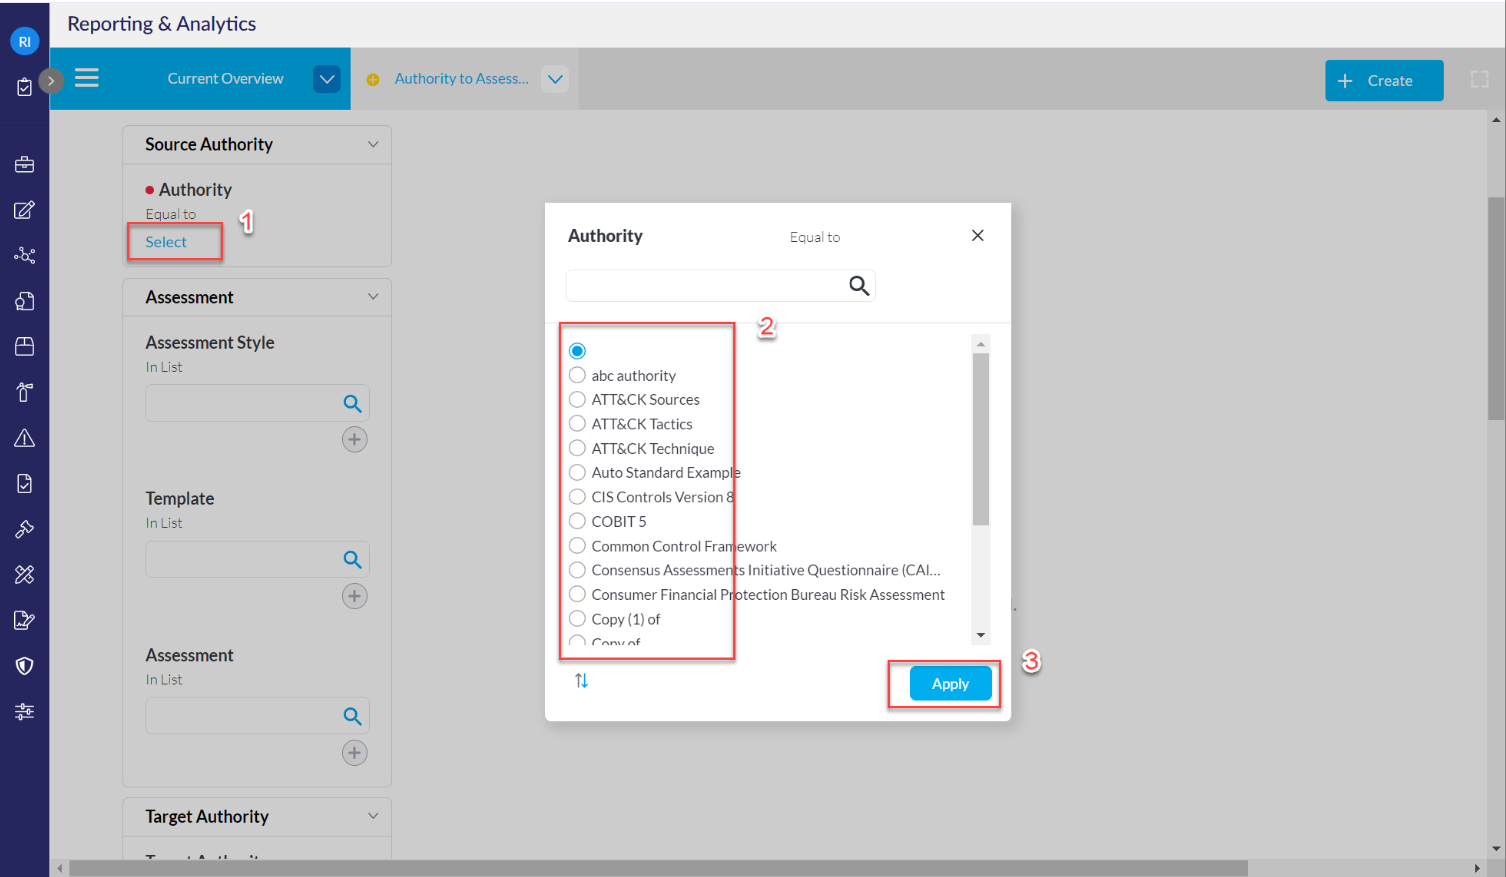Expand the Target Authority section chevron
The image size is (1506, 877).
click(x=373, y=816)
